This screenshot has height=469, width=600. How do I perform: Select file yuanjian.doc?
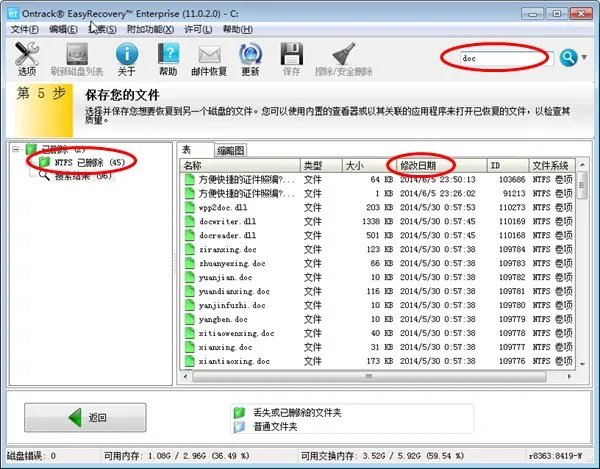[225, 277]
